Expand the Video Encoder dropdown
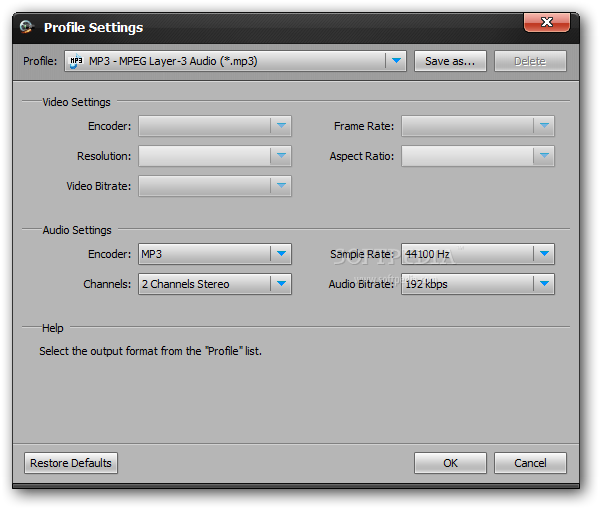 pyautogui.click(x=215, y=126)
